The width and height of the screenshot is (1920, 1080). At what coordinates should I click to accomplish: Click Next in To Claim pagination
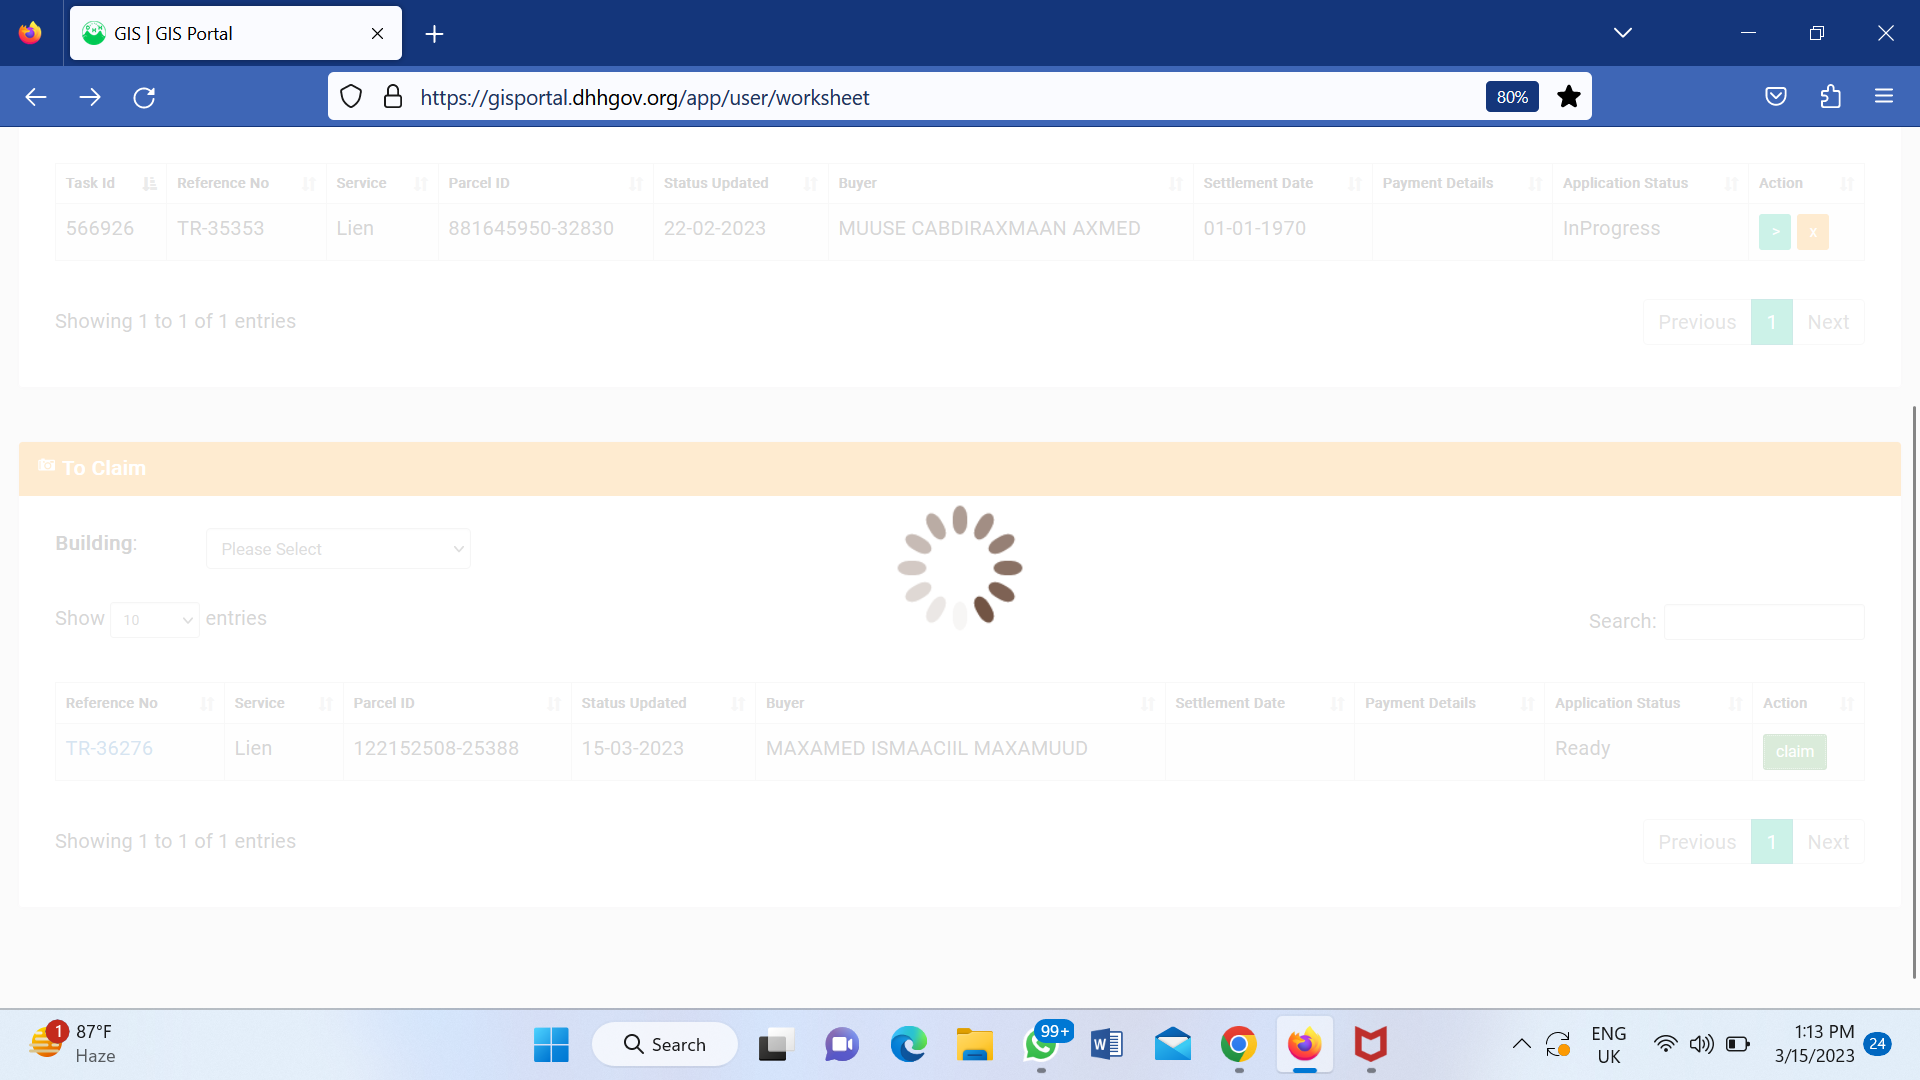(1828, 842)
